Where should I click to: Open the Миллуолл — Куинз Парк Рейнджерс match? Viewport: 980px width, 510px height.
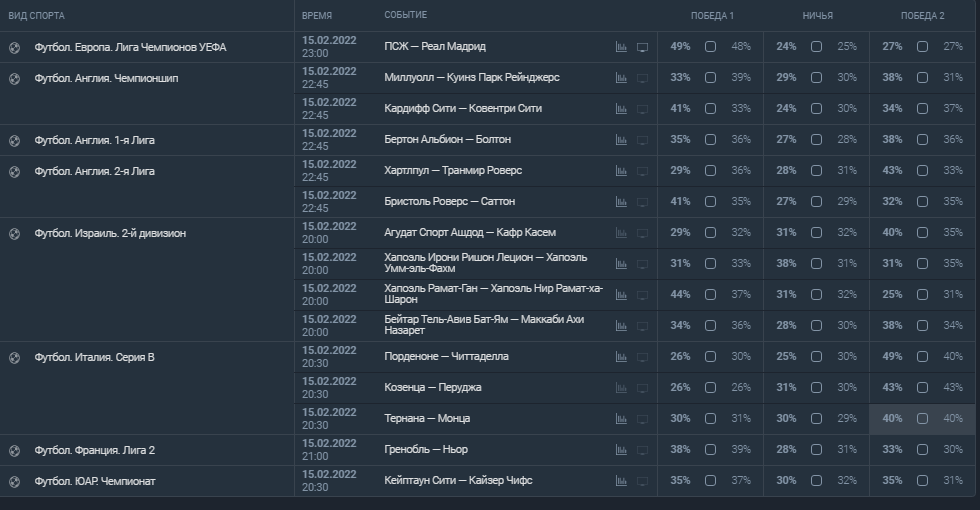471,78
